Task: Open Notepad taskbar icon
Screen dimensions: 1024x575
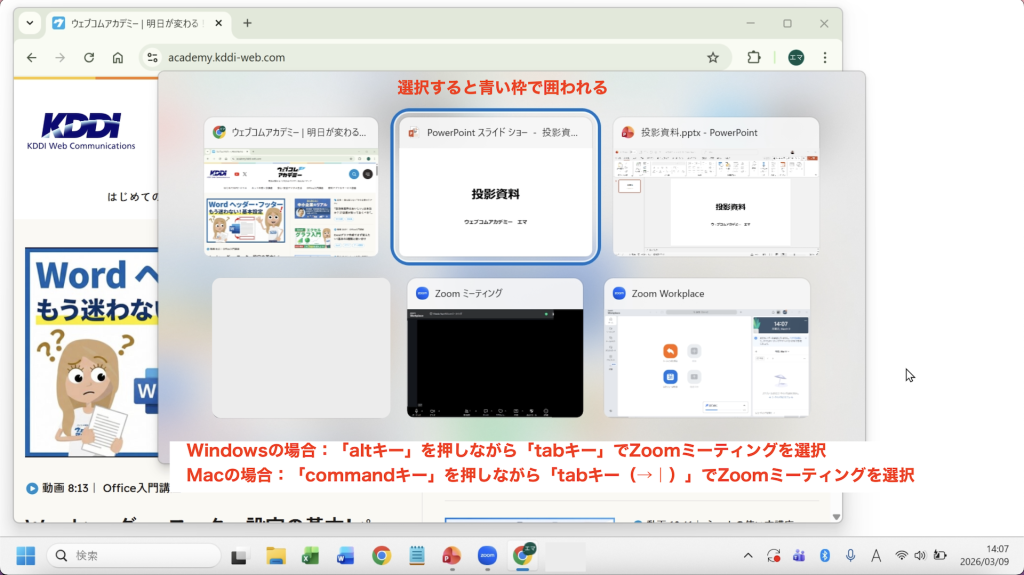Action: [417, 556]
